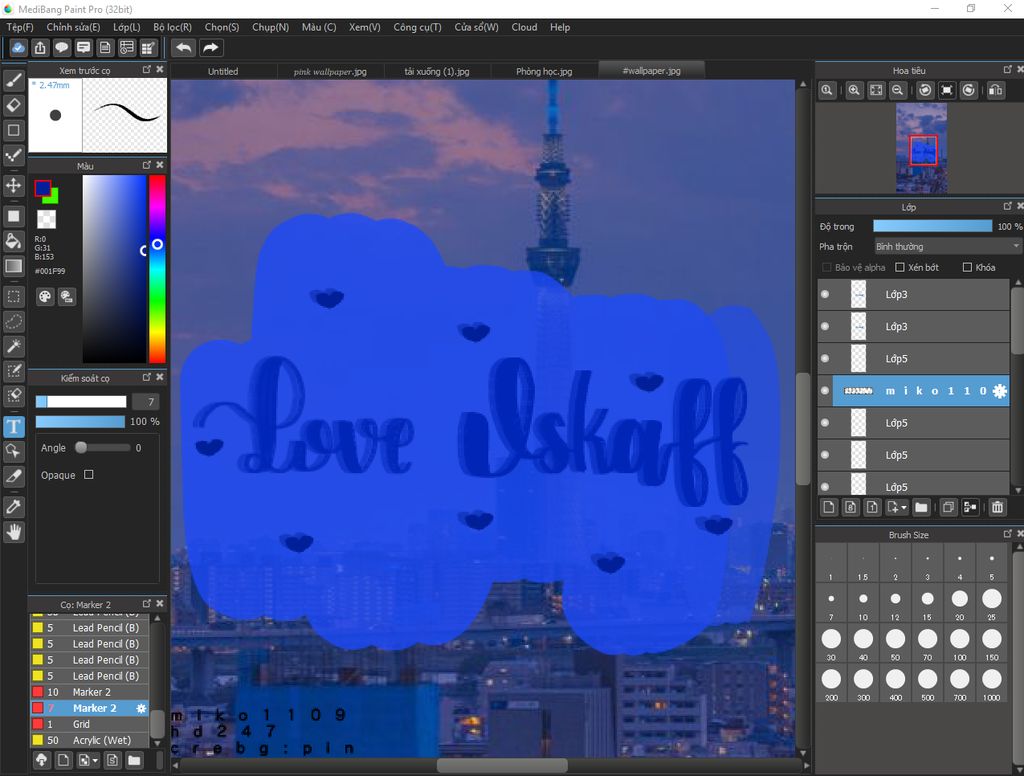Select the Brush tool in the left toolbar
The height and width of the screenshot is (776, 1024).
tap(13, 80)
